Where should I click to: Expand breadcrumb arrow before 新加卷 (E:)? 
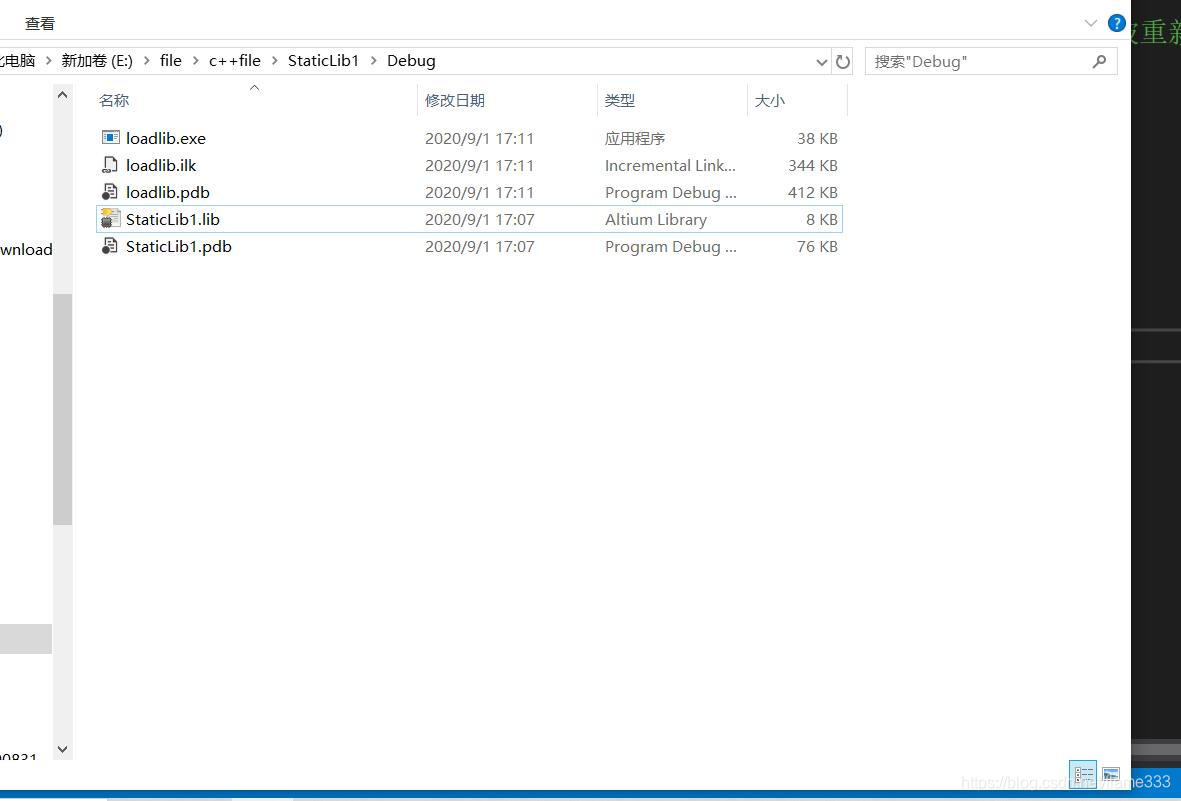pos(49,61)
